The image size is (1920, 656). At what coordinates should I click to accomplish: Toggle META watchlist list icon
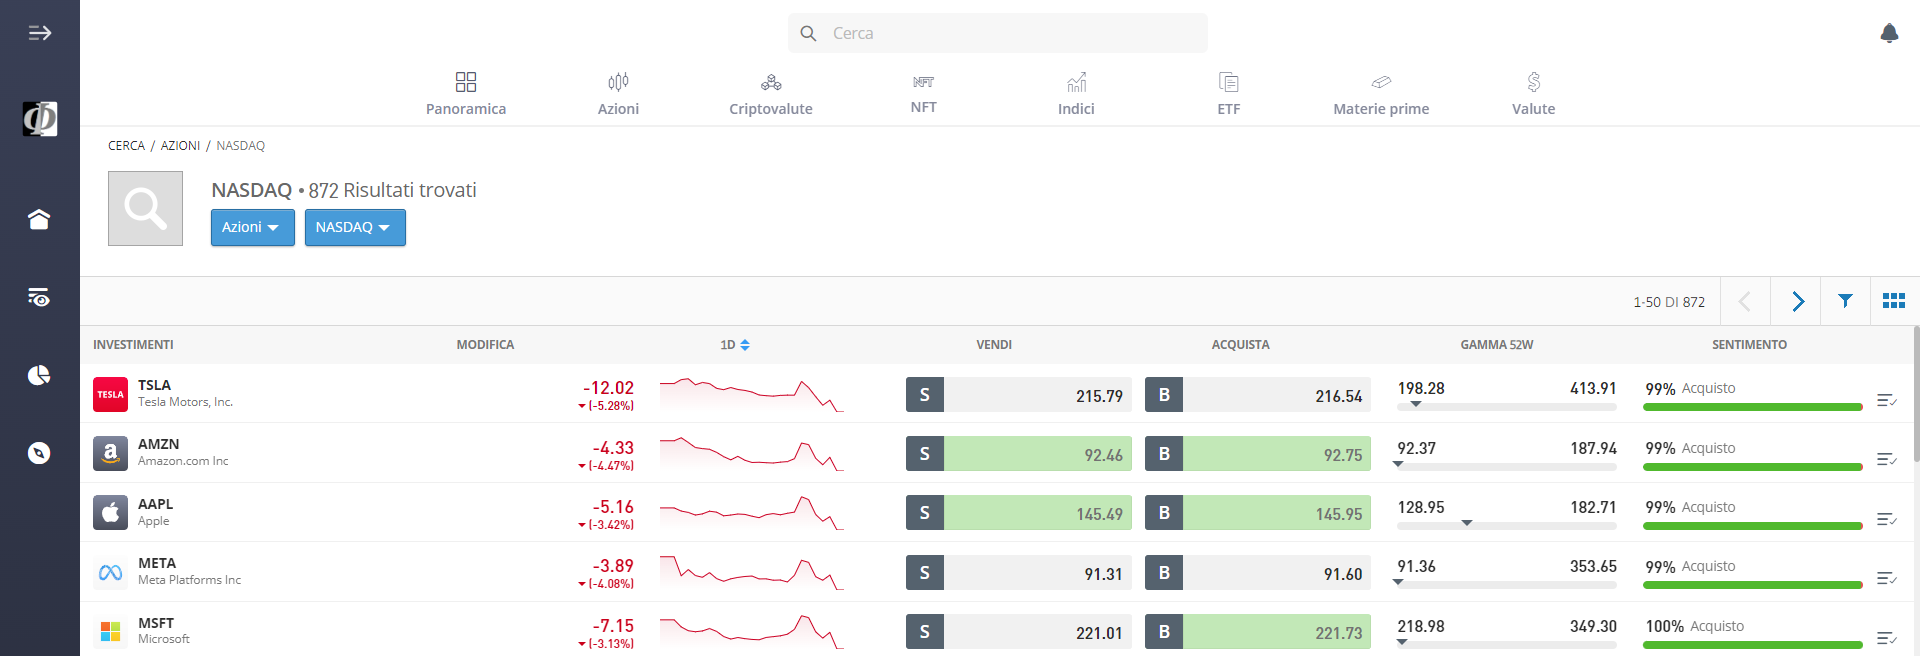(1887, 578)
